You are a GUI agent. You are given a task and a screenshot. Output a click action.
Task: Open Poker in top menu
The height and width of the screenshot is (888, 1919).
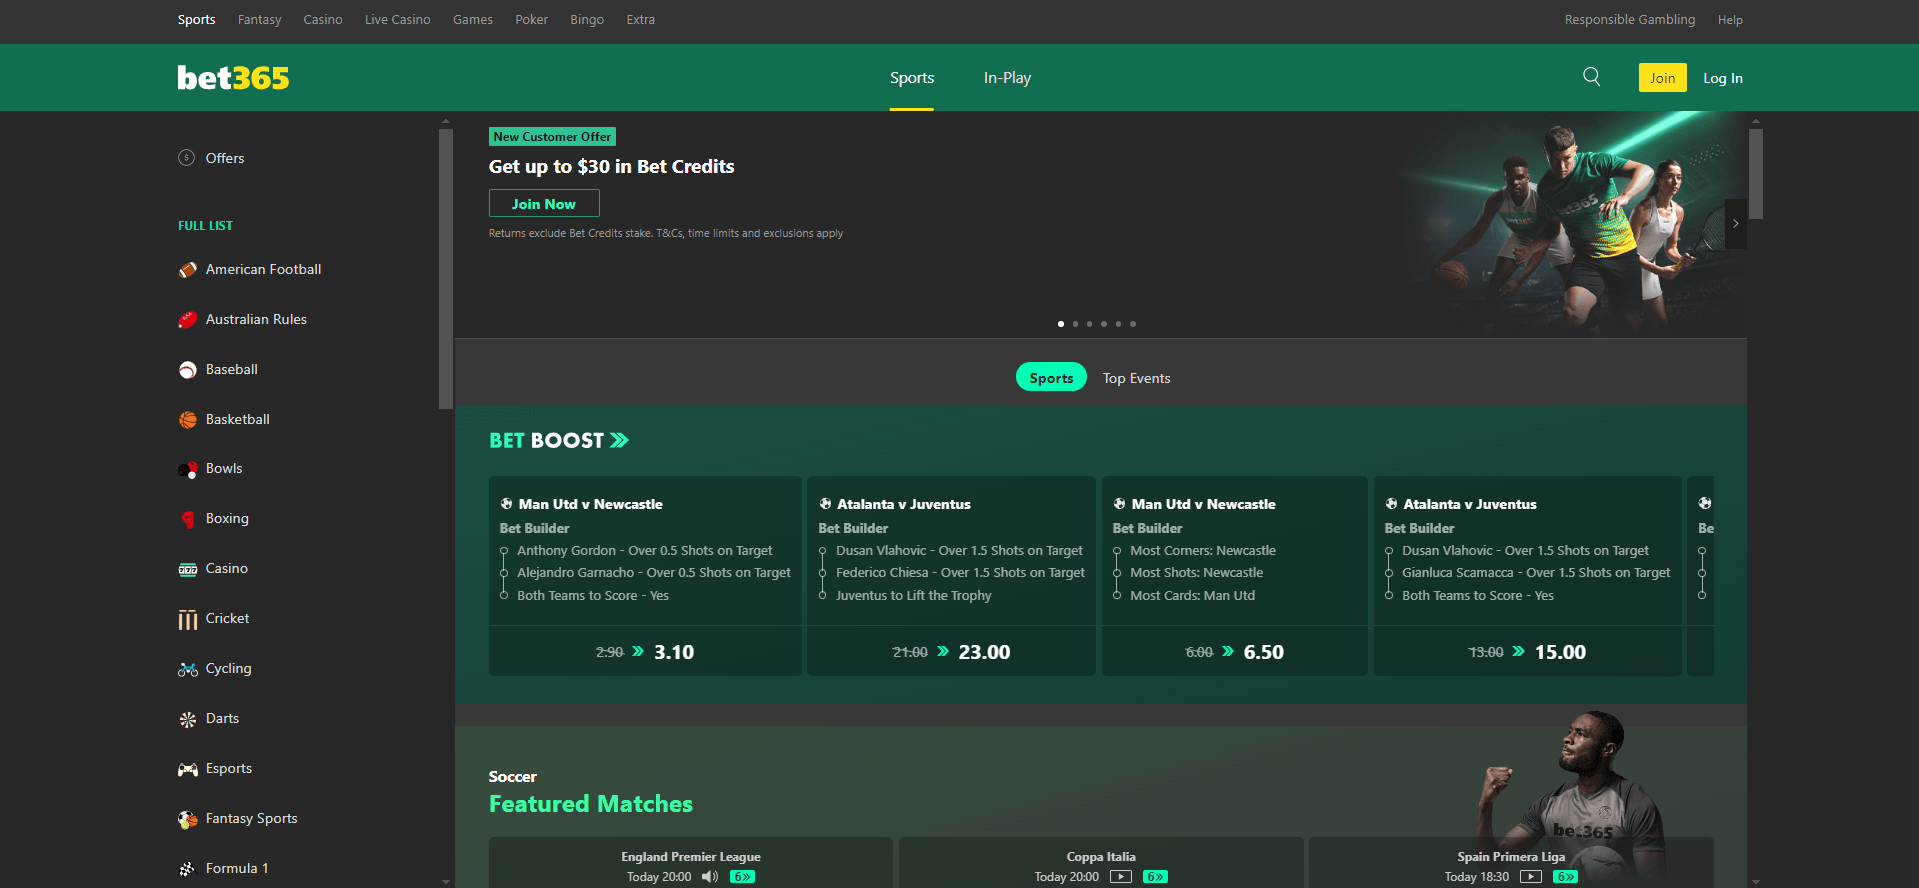[x=531, y=20]
